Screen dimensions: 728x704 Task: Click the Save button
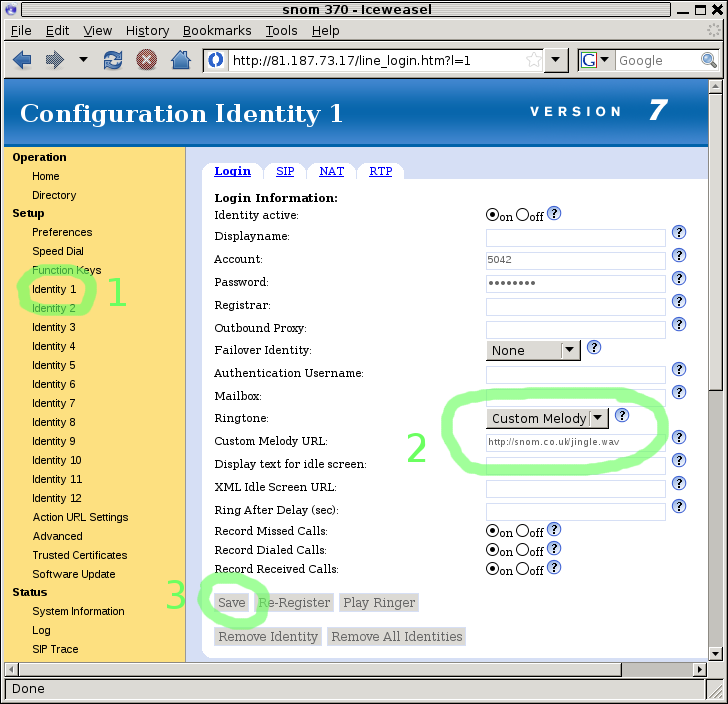[x=232, y=602]
